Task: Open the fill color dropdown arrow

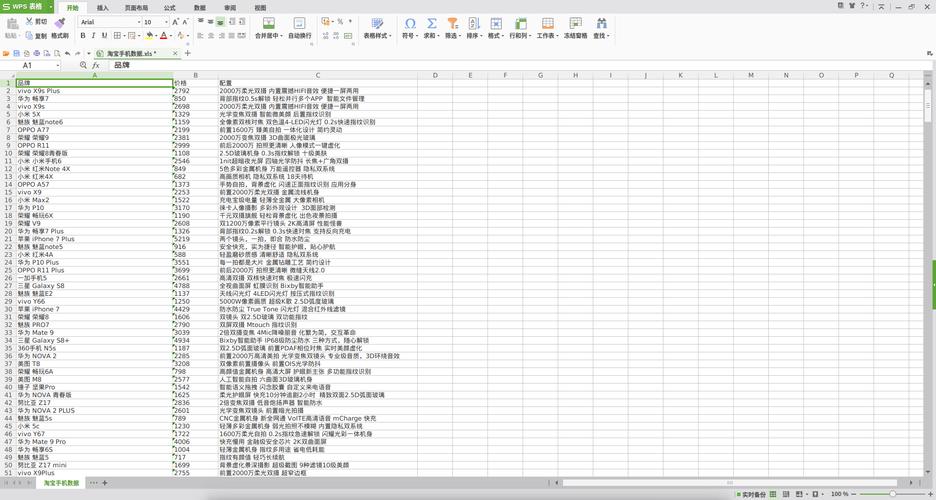Action: coord(156,36)
